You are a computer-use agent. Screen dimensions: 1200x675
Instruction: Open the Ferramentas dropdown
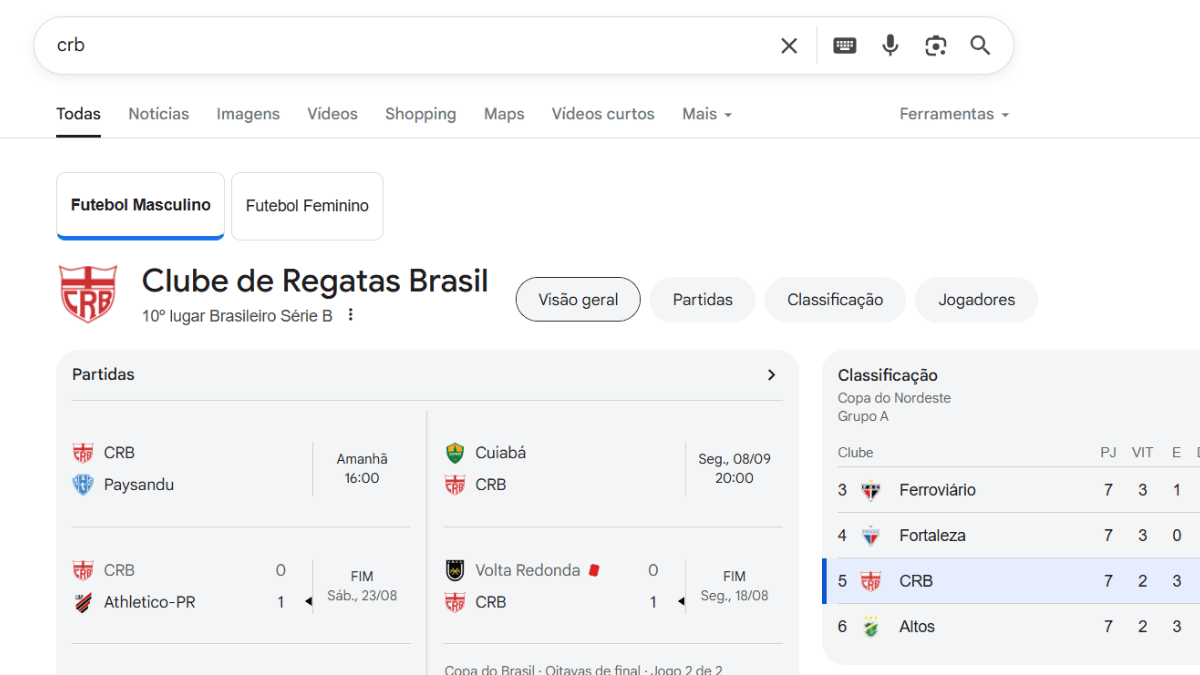(x=954, y=114)
